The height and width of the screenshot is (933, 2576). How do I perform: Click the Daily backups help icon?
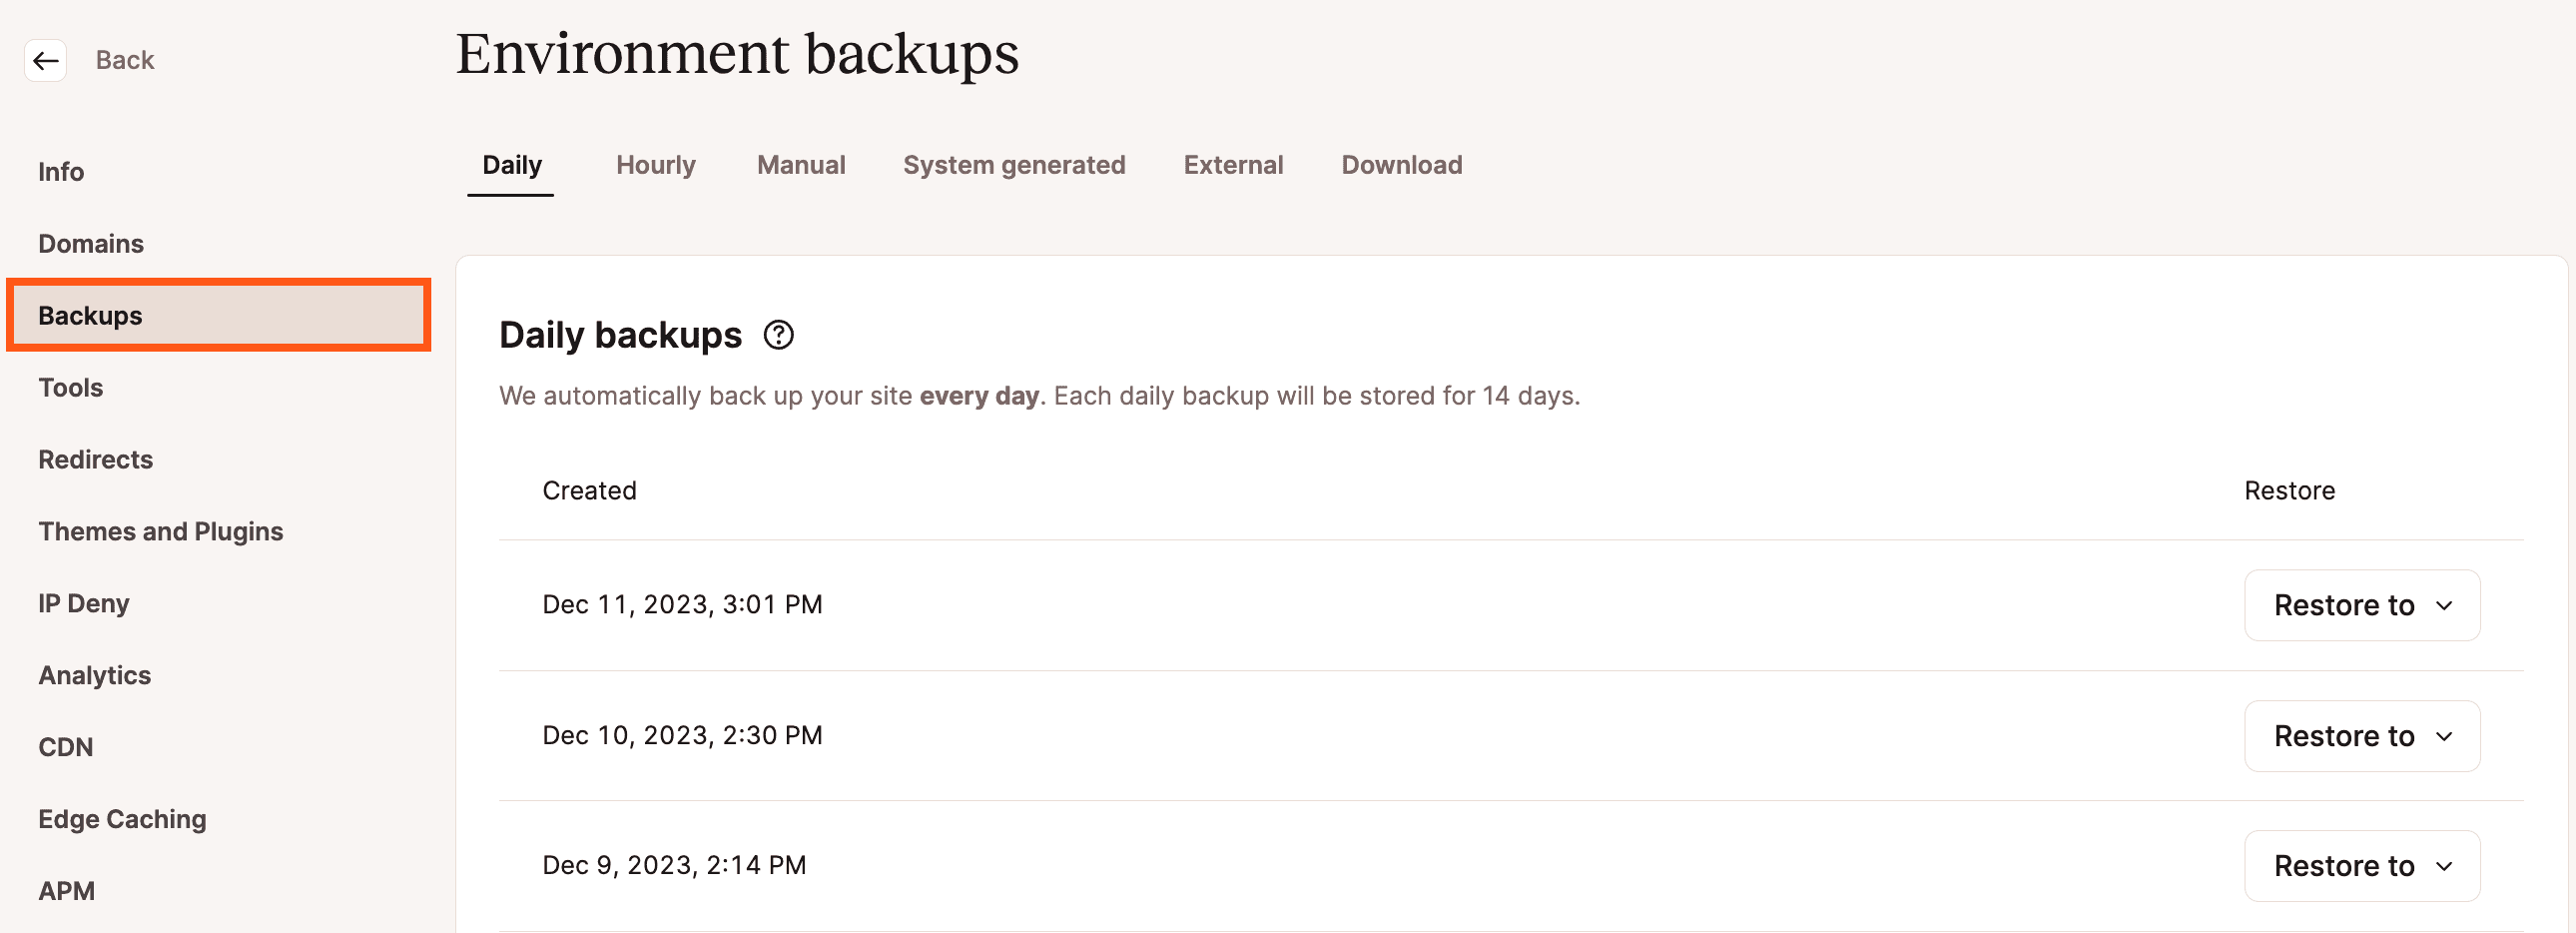[778, 335]
